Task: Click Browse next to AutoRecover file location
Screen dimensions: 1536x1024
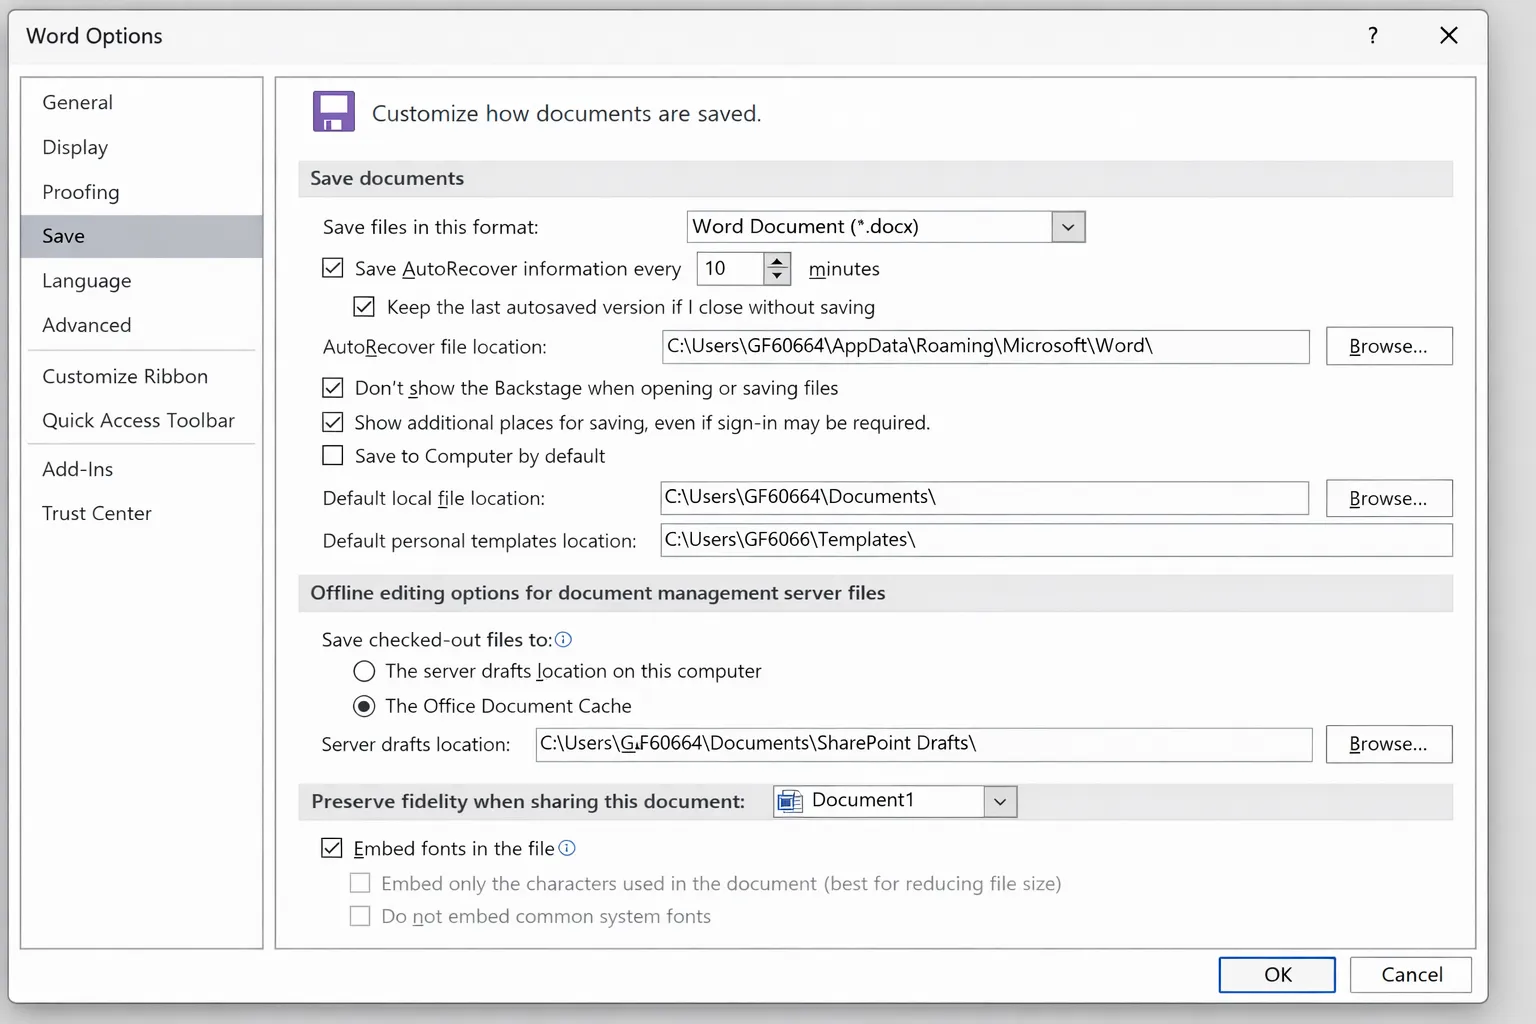Action: tap(1389, 346)
